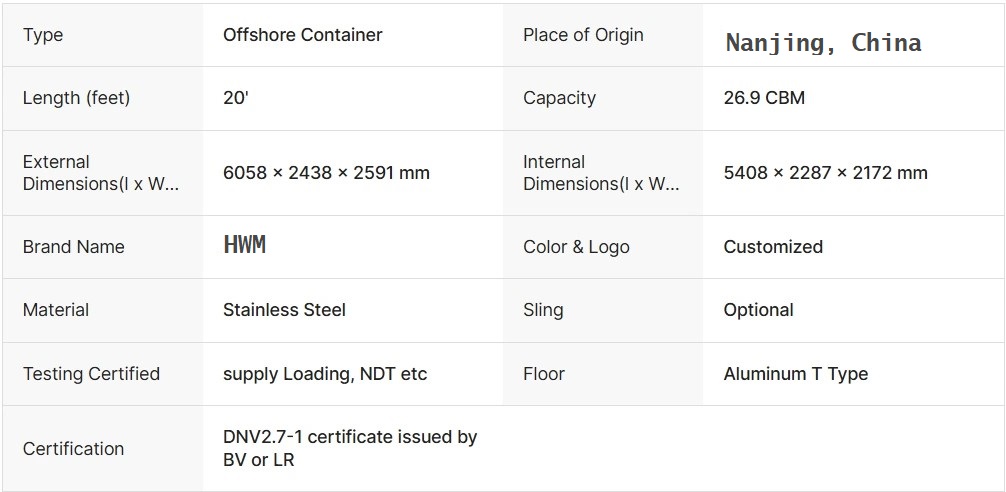Select the "6058 × 2438 × 2591 mm" value
This screenshot has height=492, width=1006.
326,173
